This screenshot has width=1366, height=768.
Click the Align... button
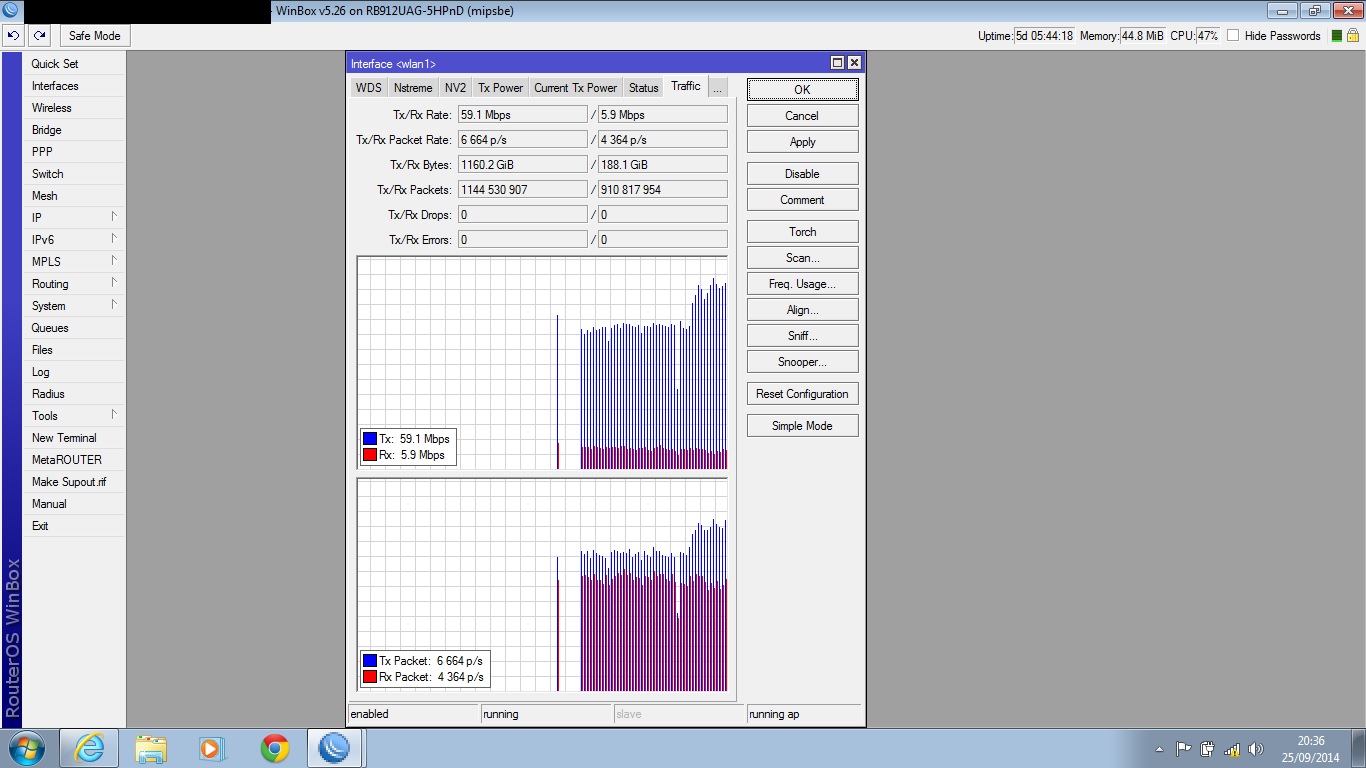click(x=802, y=310)
